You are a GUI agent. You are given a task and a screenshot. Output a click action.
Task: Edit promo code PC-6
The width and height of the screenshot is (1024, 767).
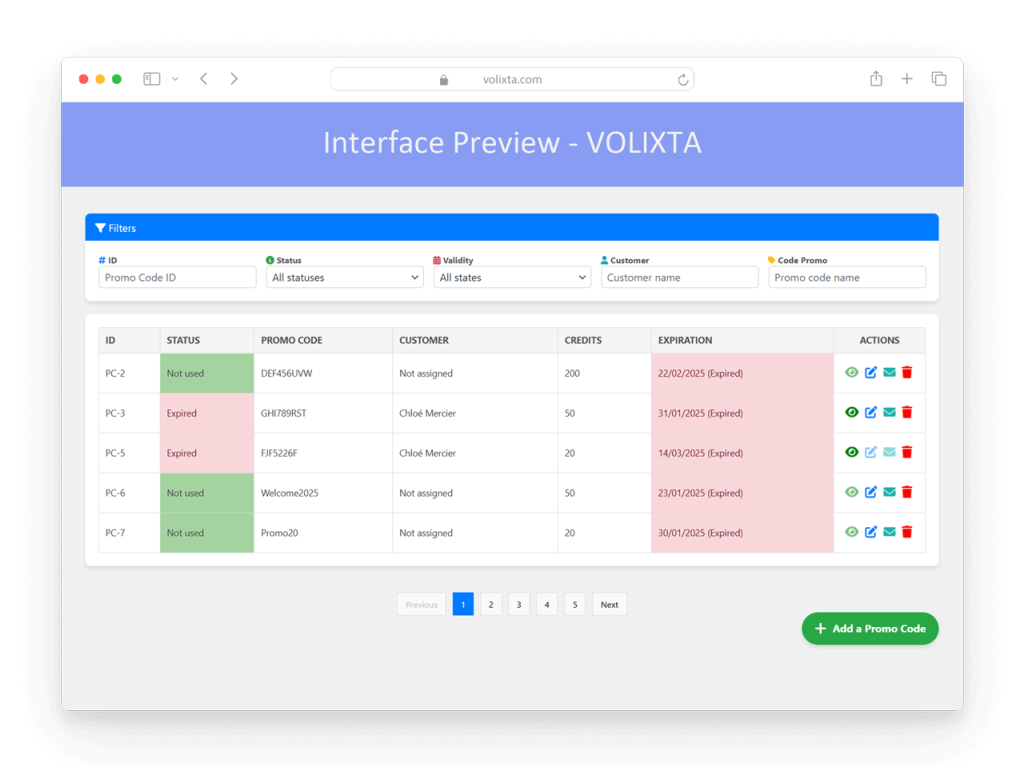(871, 492)
